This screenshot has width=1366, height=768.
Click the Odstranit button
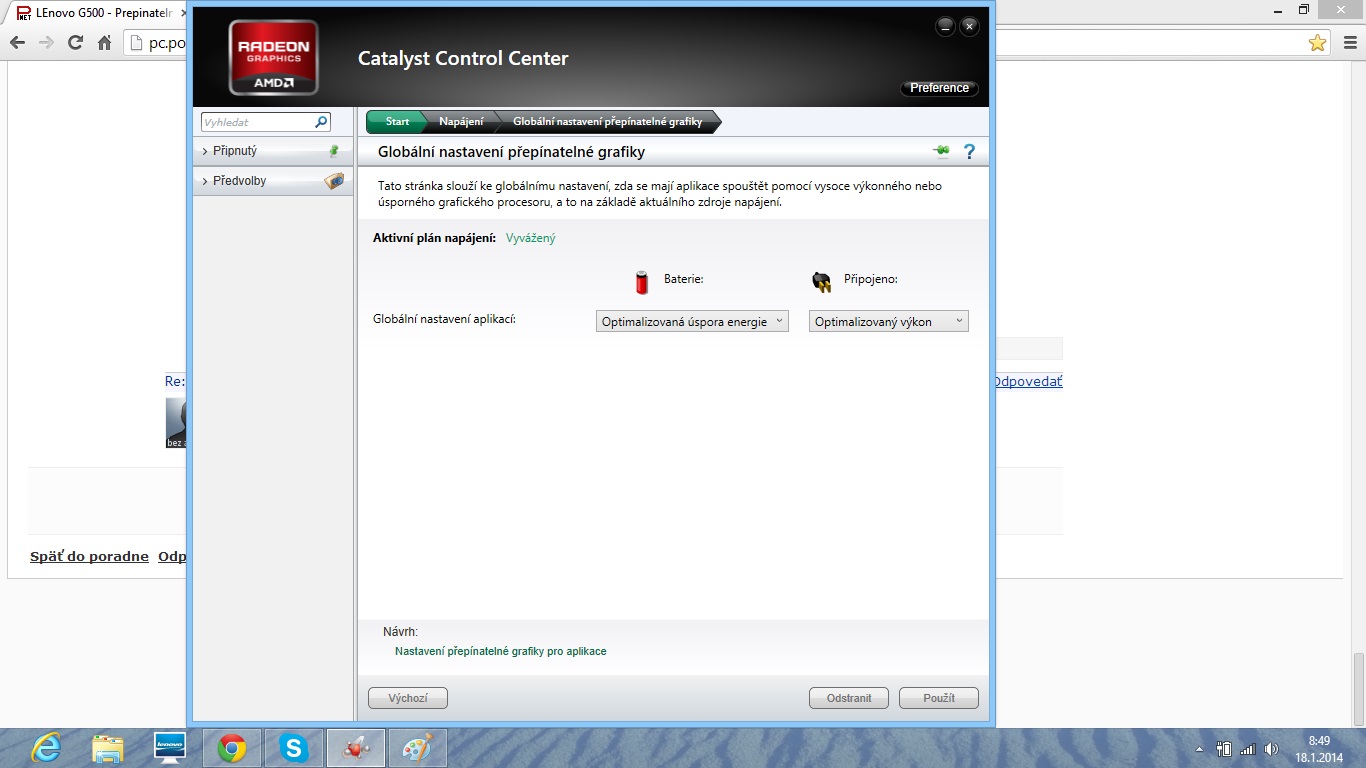tap(849, 698)
